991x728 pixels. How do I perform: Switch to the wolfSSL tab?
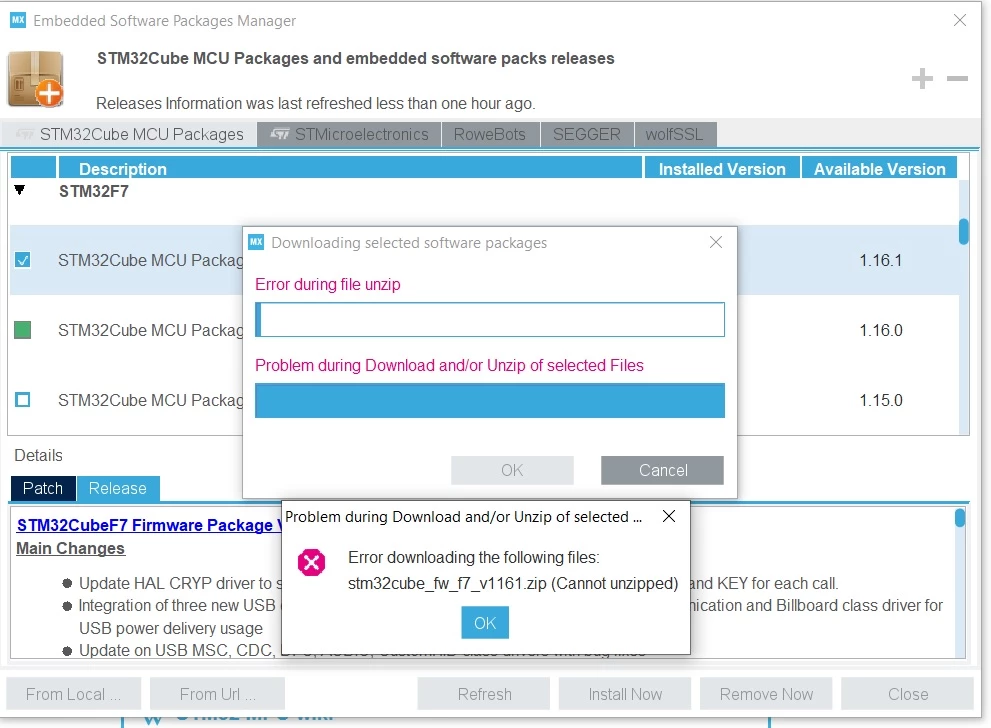(x=674, y=135)
